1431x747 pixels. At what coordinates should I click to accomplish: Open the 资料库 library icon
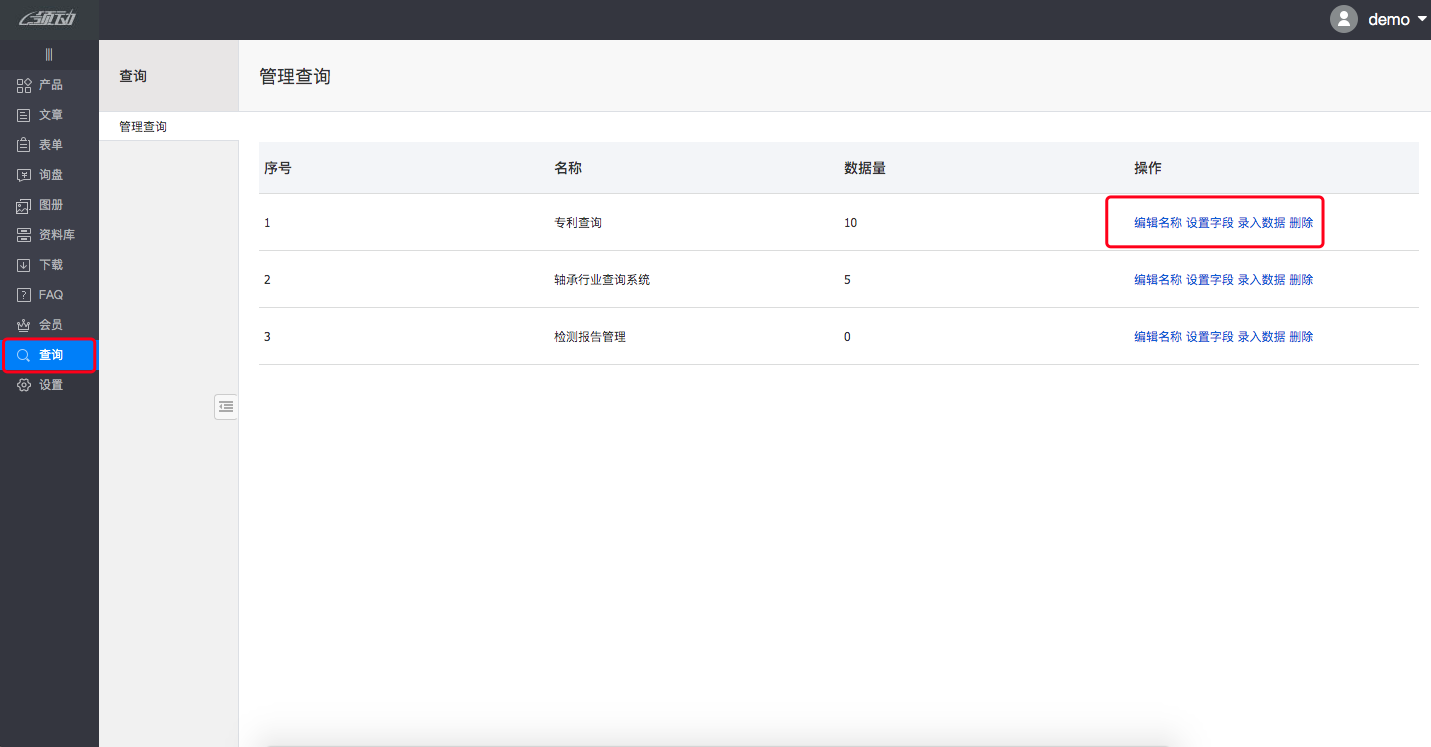25,235
